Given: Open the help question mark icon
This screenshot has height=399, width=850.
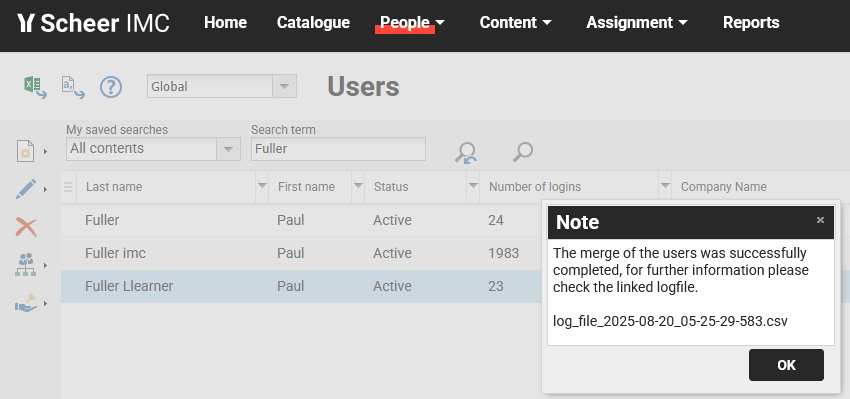Looking at the screenshot, I should [111, 87].
